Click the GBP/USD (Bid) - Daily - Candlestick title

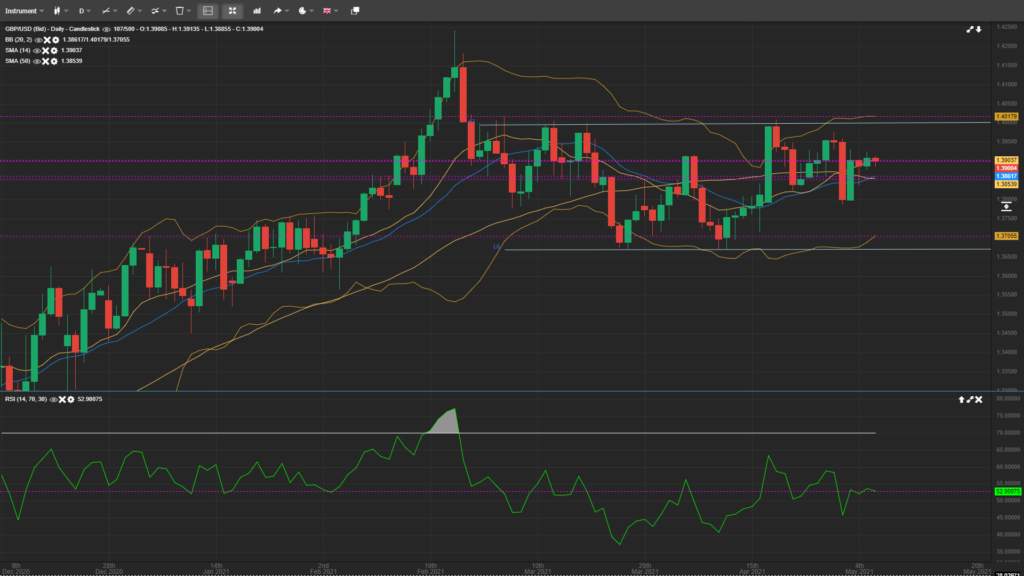click(x=52, y=29)
